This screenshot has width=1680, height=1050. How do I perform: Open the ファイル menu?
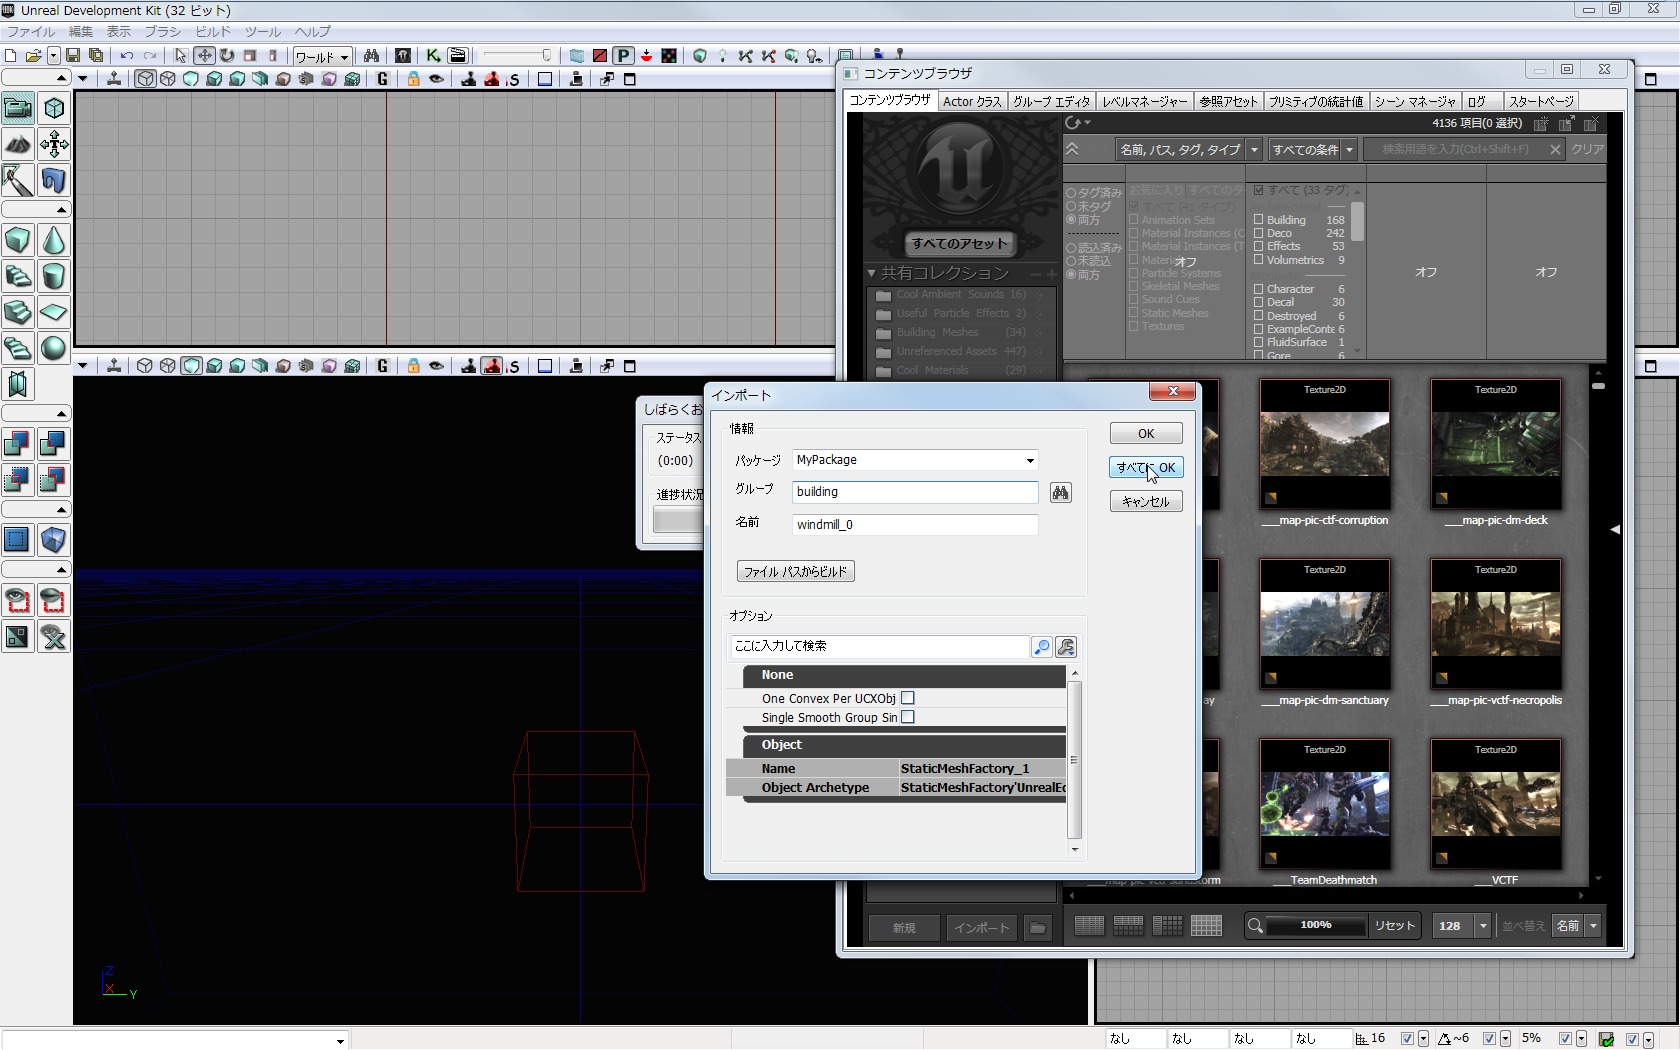coord(31,32)
